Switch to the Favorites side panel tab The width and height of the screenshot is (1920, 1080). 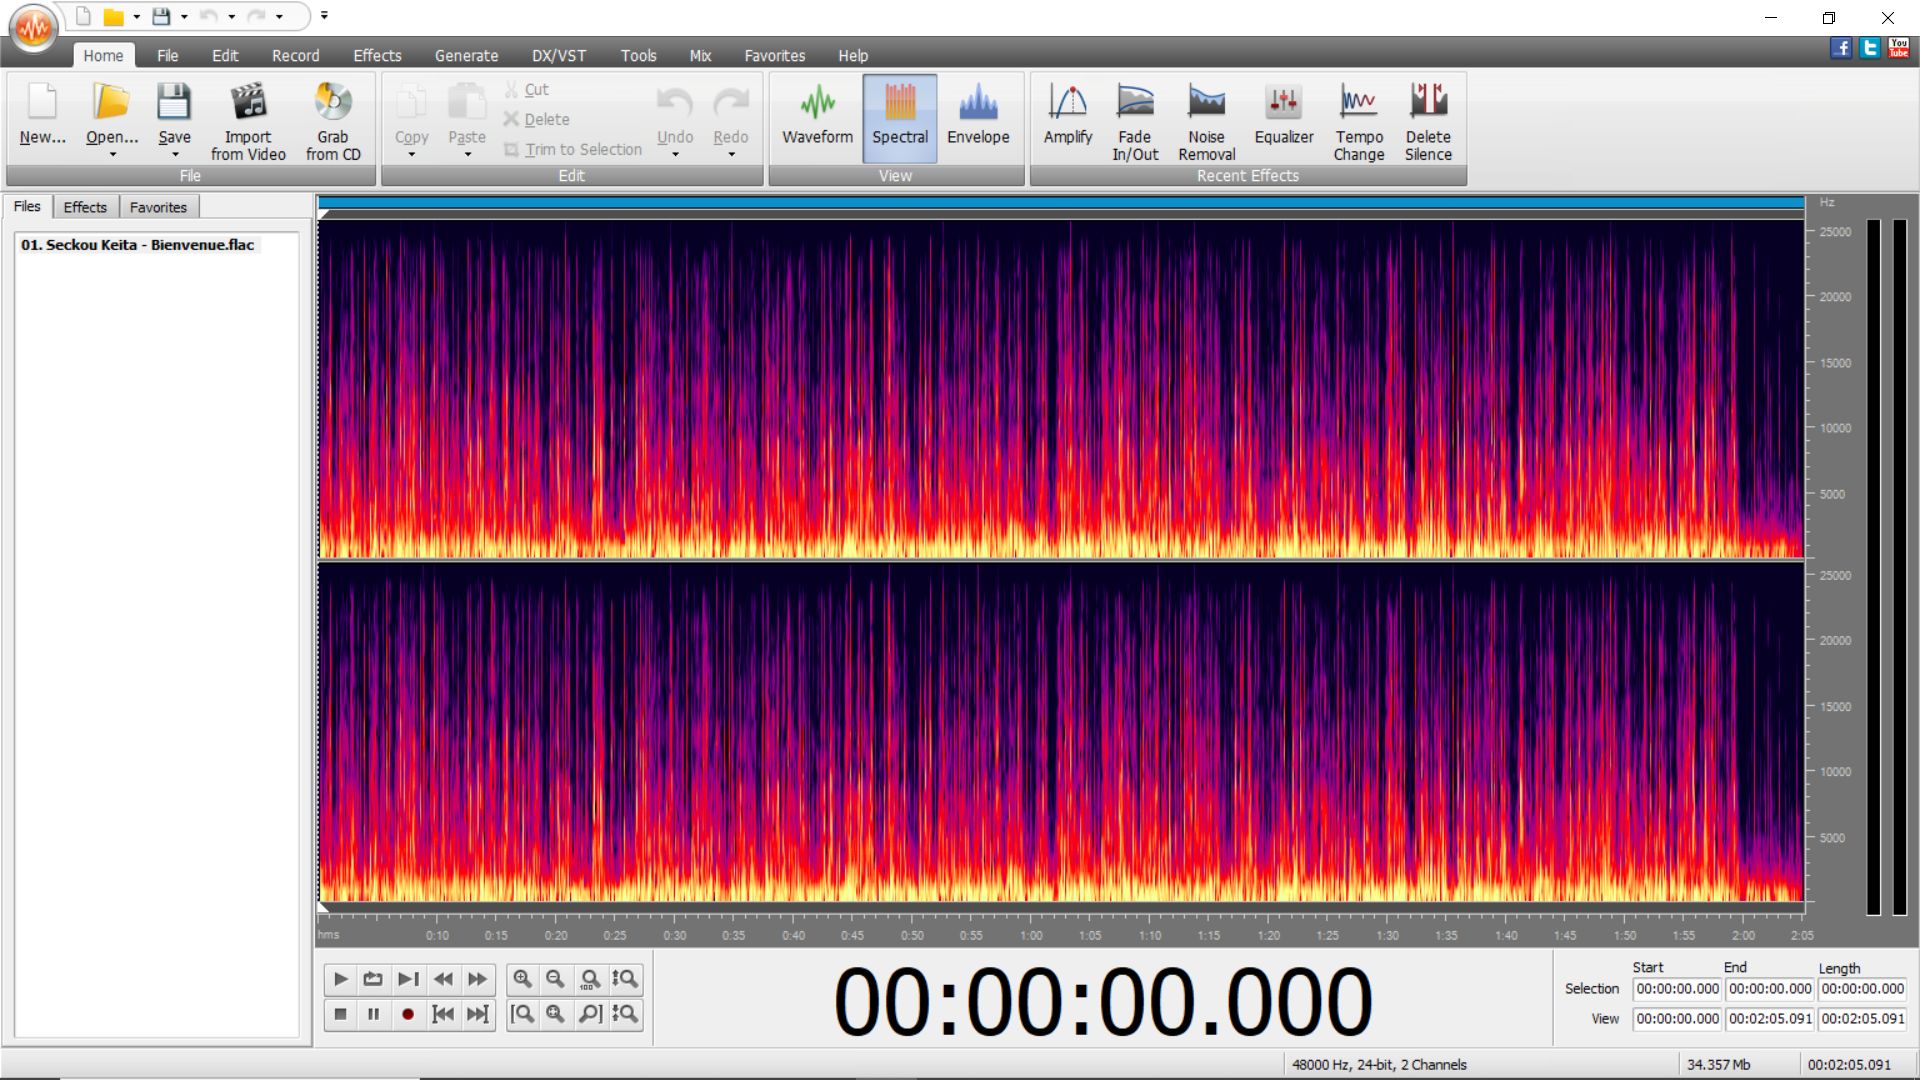pyautogui.click(x=158, y=207)
